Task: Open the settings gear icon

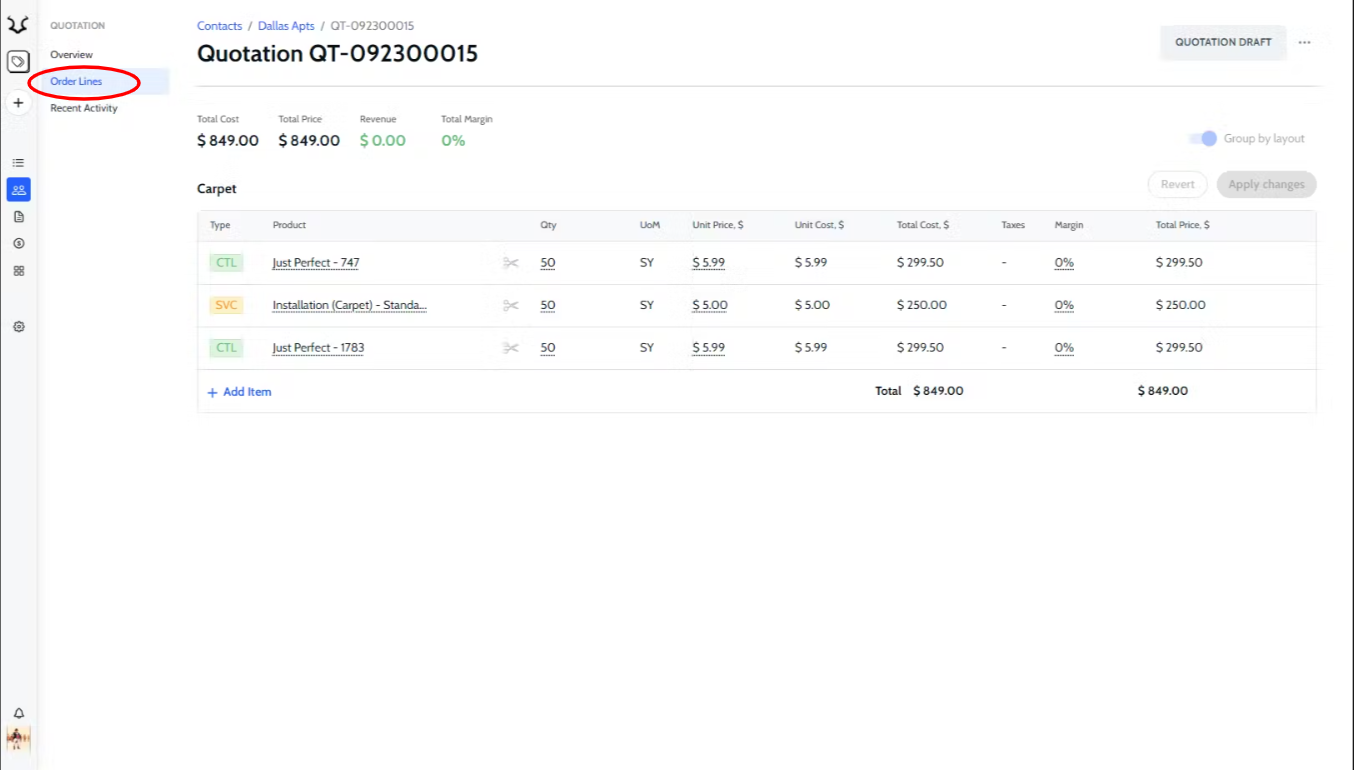Action: 18,326
